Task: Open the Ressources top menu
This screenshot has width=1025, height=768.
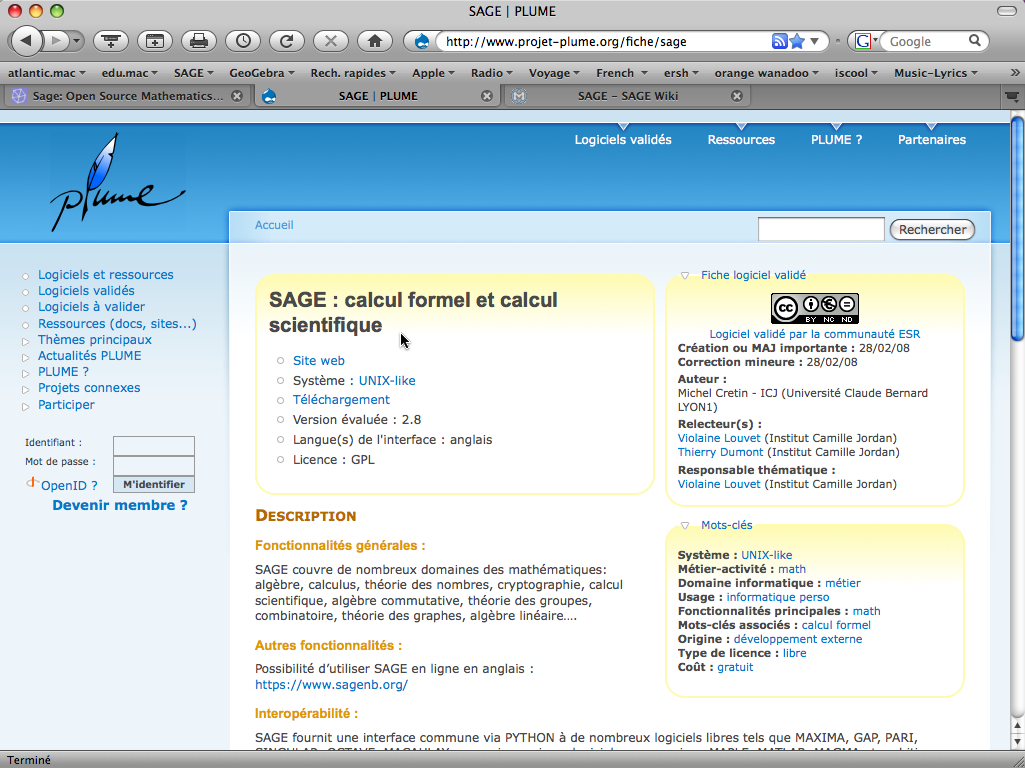Action: coord(741,139)
